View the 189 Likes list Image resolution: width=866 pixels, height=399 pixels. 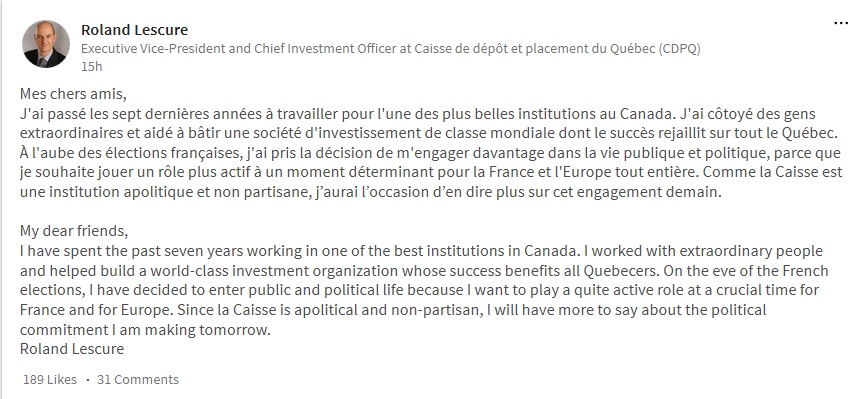pyautogui.click(x=50, y=380)
